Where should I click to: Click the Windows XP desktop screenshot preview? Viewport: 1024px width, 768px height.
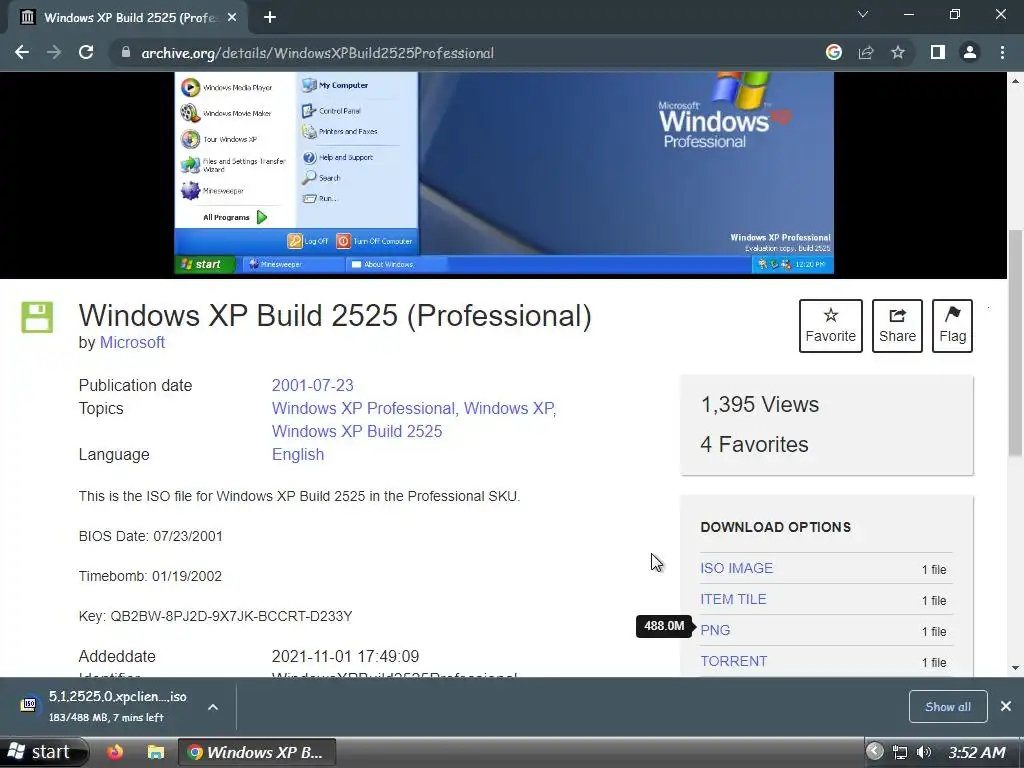pyautogui.click(x=504, y=173)
